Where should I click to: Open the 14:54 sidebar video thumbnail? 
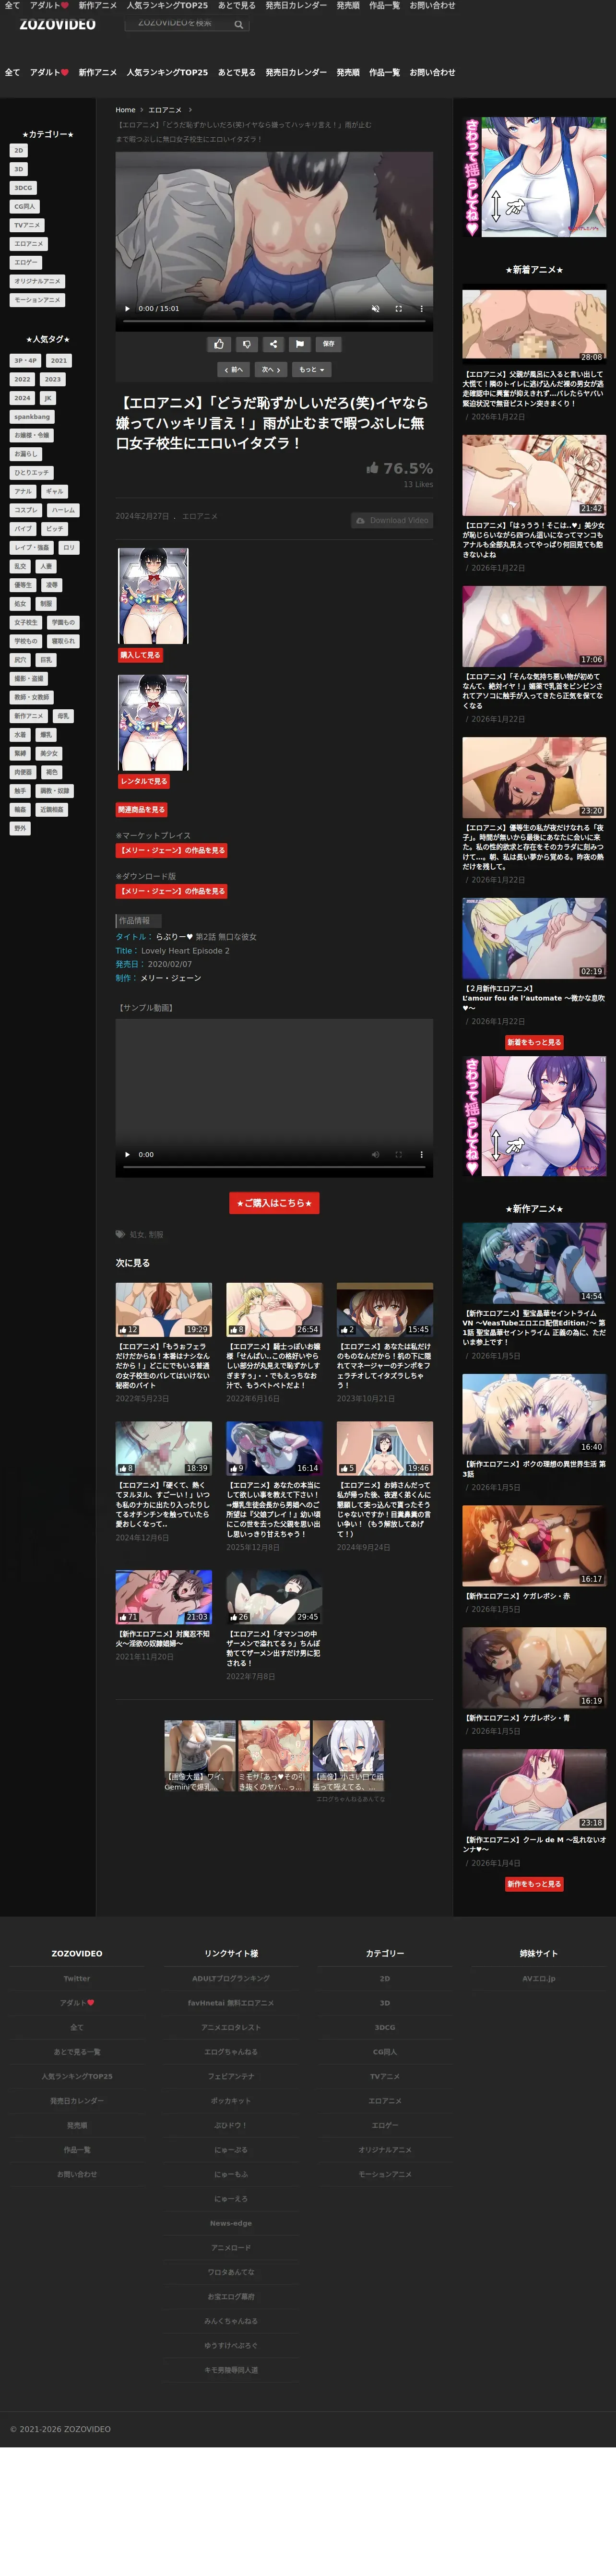(534, 1262)
